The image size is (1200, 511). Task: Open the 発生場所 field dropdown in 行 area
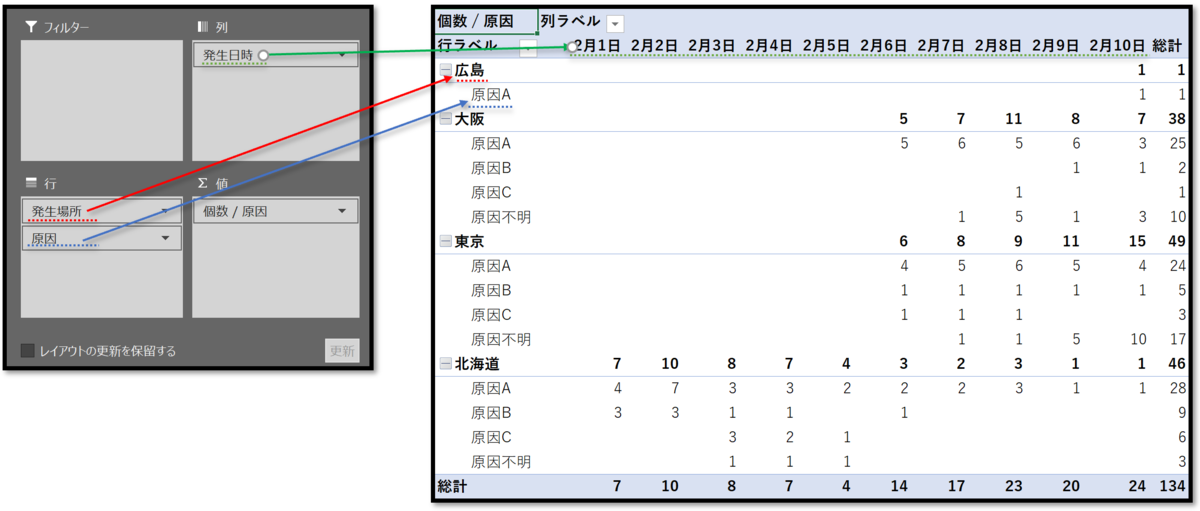(x=165, y=211)
